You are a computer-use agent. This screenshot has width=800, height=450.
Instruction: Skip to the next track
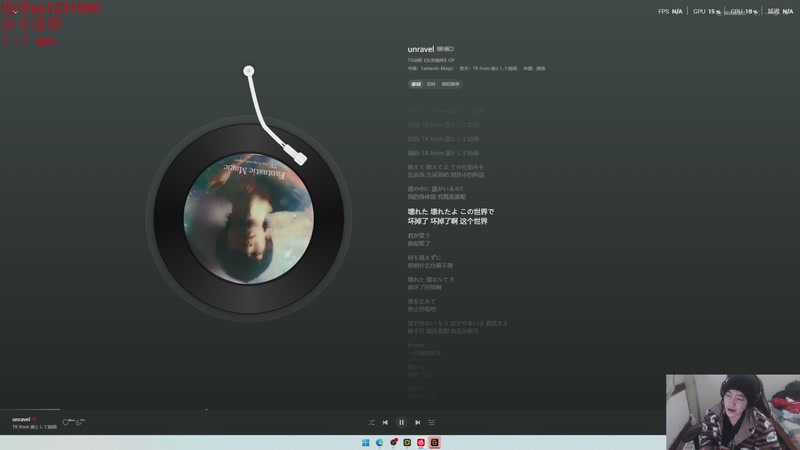click(x=417, y=422)
